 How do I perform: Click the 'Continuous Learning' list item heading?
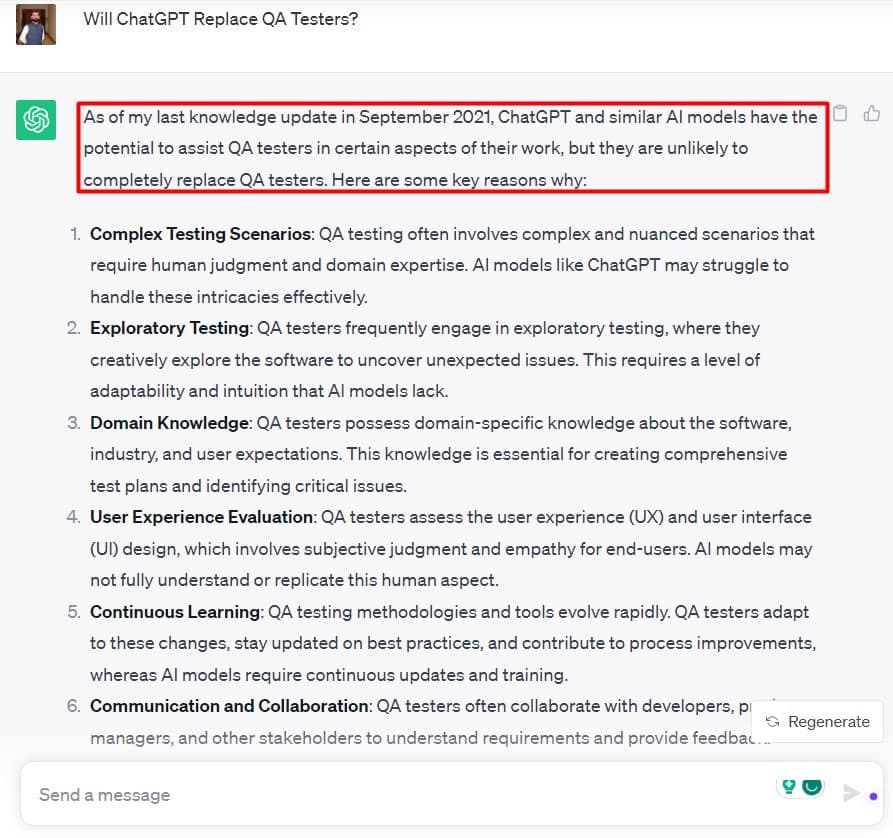(x=175, y=612)
